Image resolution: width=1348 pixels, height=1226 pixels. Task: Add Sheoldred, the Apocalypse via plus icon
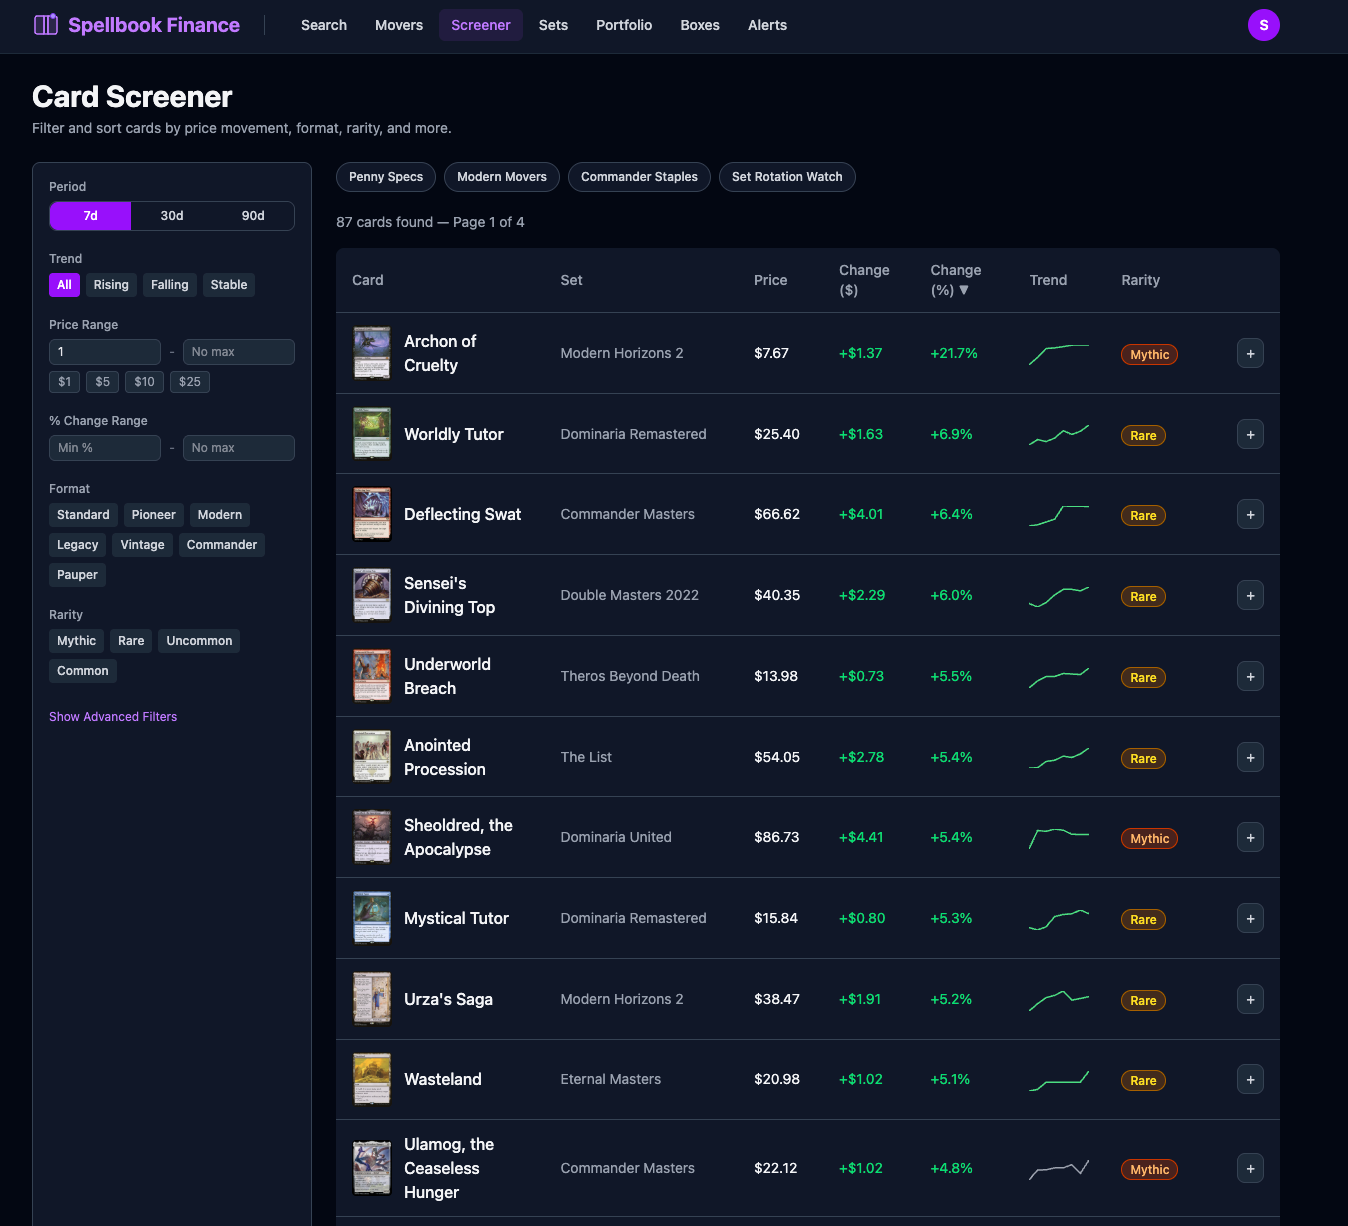(x=1250, y=837)
